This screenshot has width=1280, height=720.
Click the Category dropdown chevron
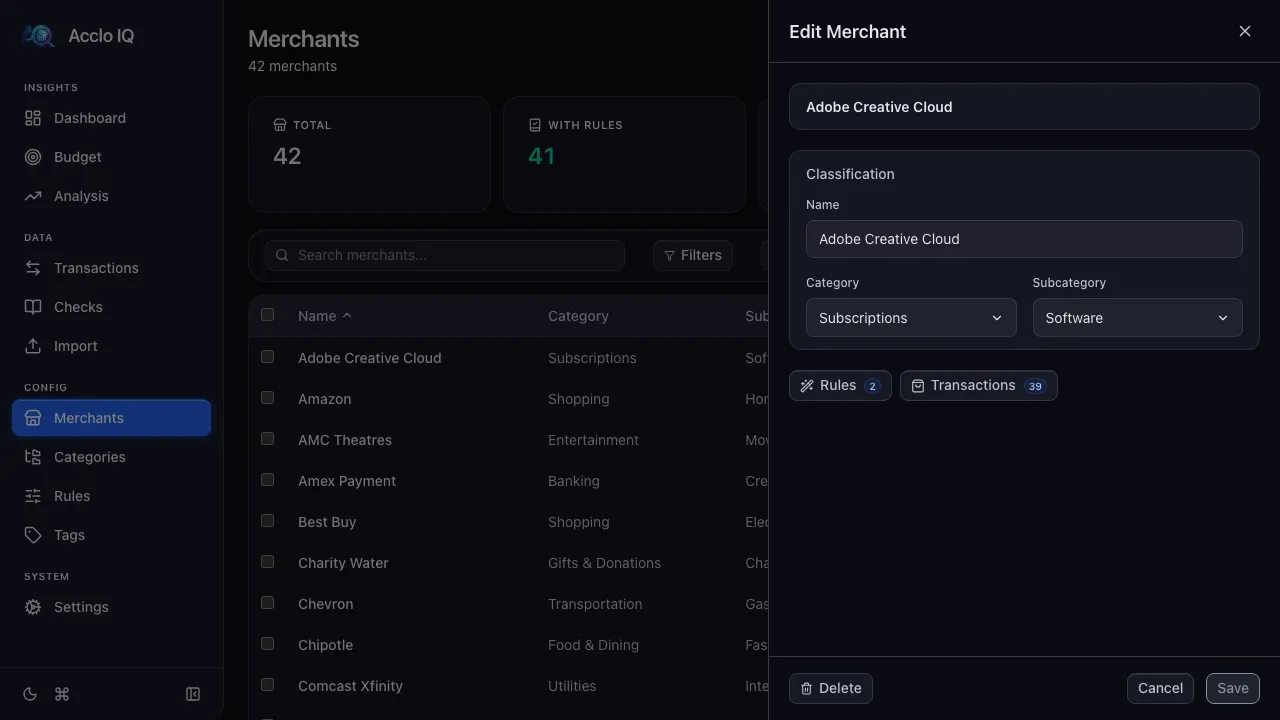997,318
